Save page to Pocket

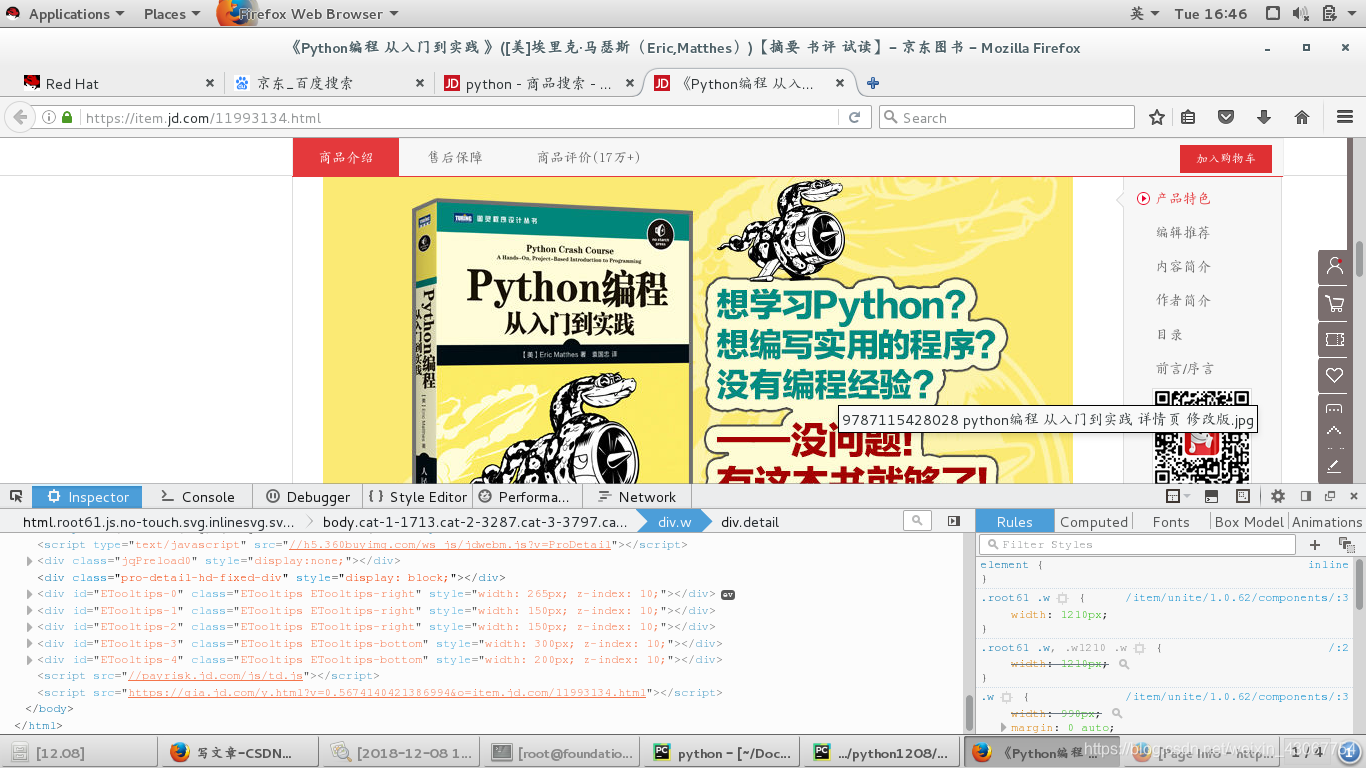[1226, 117]
